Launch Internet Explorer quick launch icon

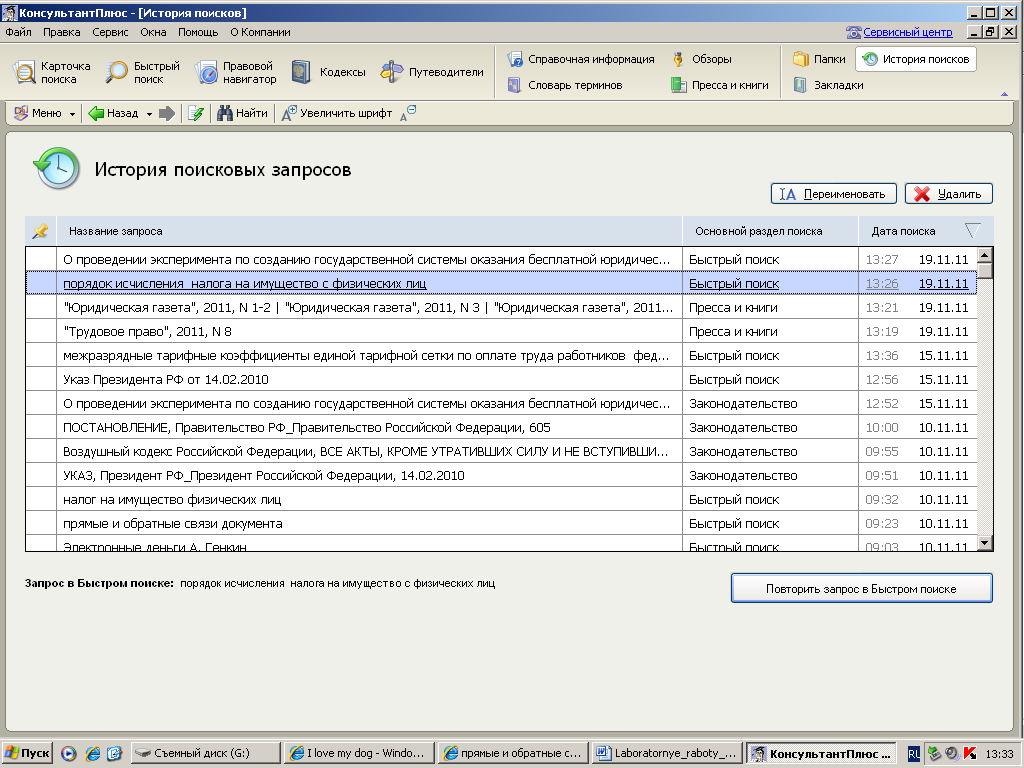tap(93, 754)
